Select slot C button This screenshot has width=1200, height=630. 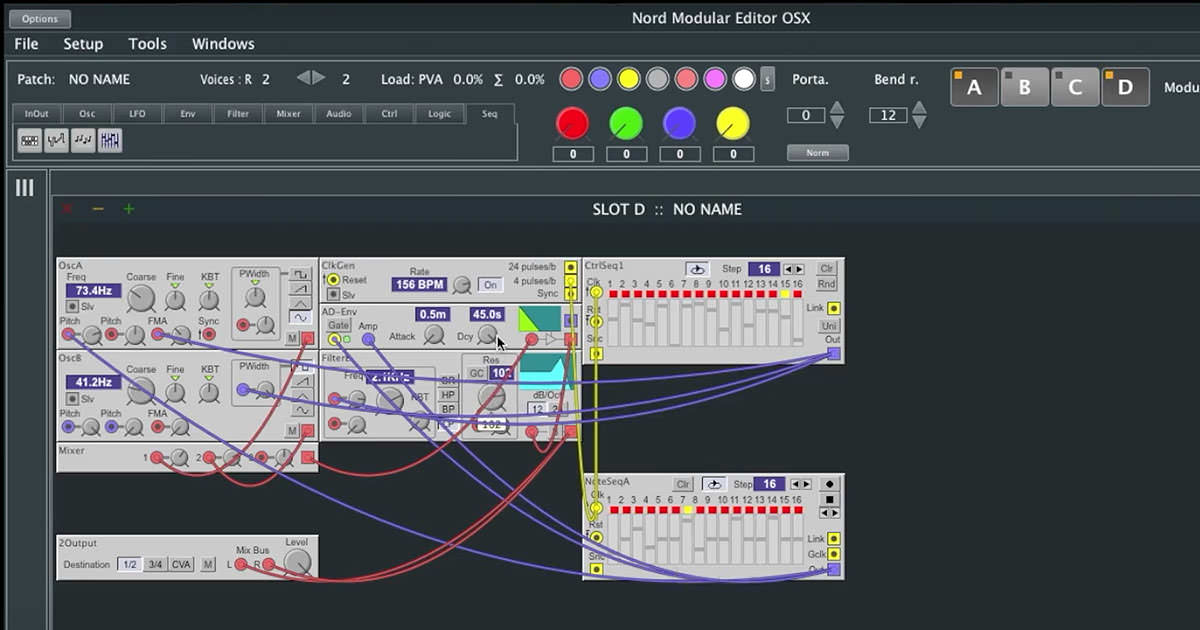[x=1075, y=88]
